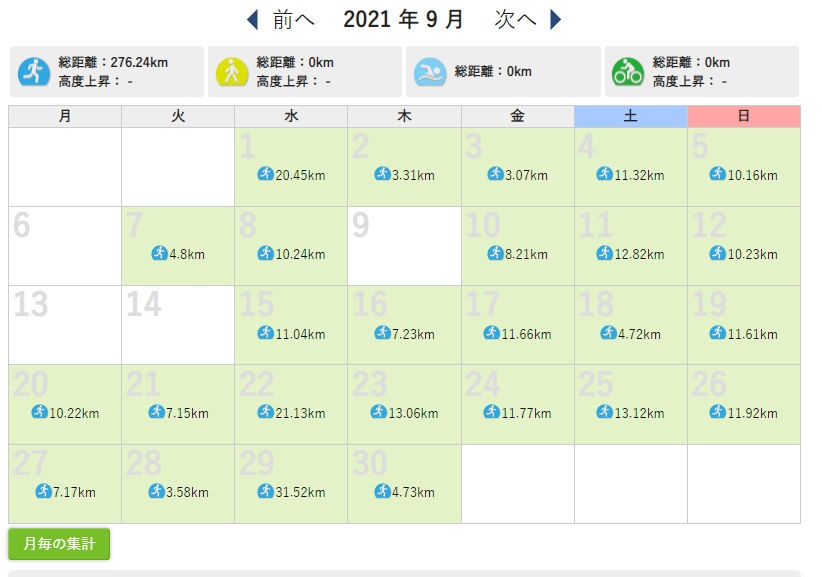Open the 4.73km entry on the 30th
This screenshot has width=822, height=577.
pyautogui.click(x=404, y=492)
